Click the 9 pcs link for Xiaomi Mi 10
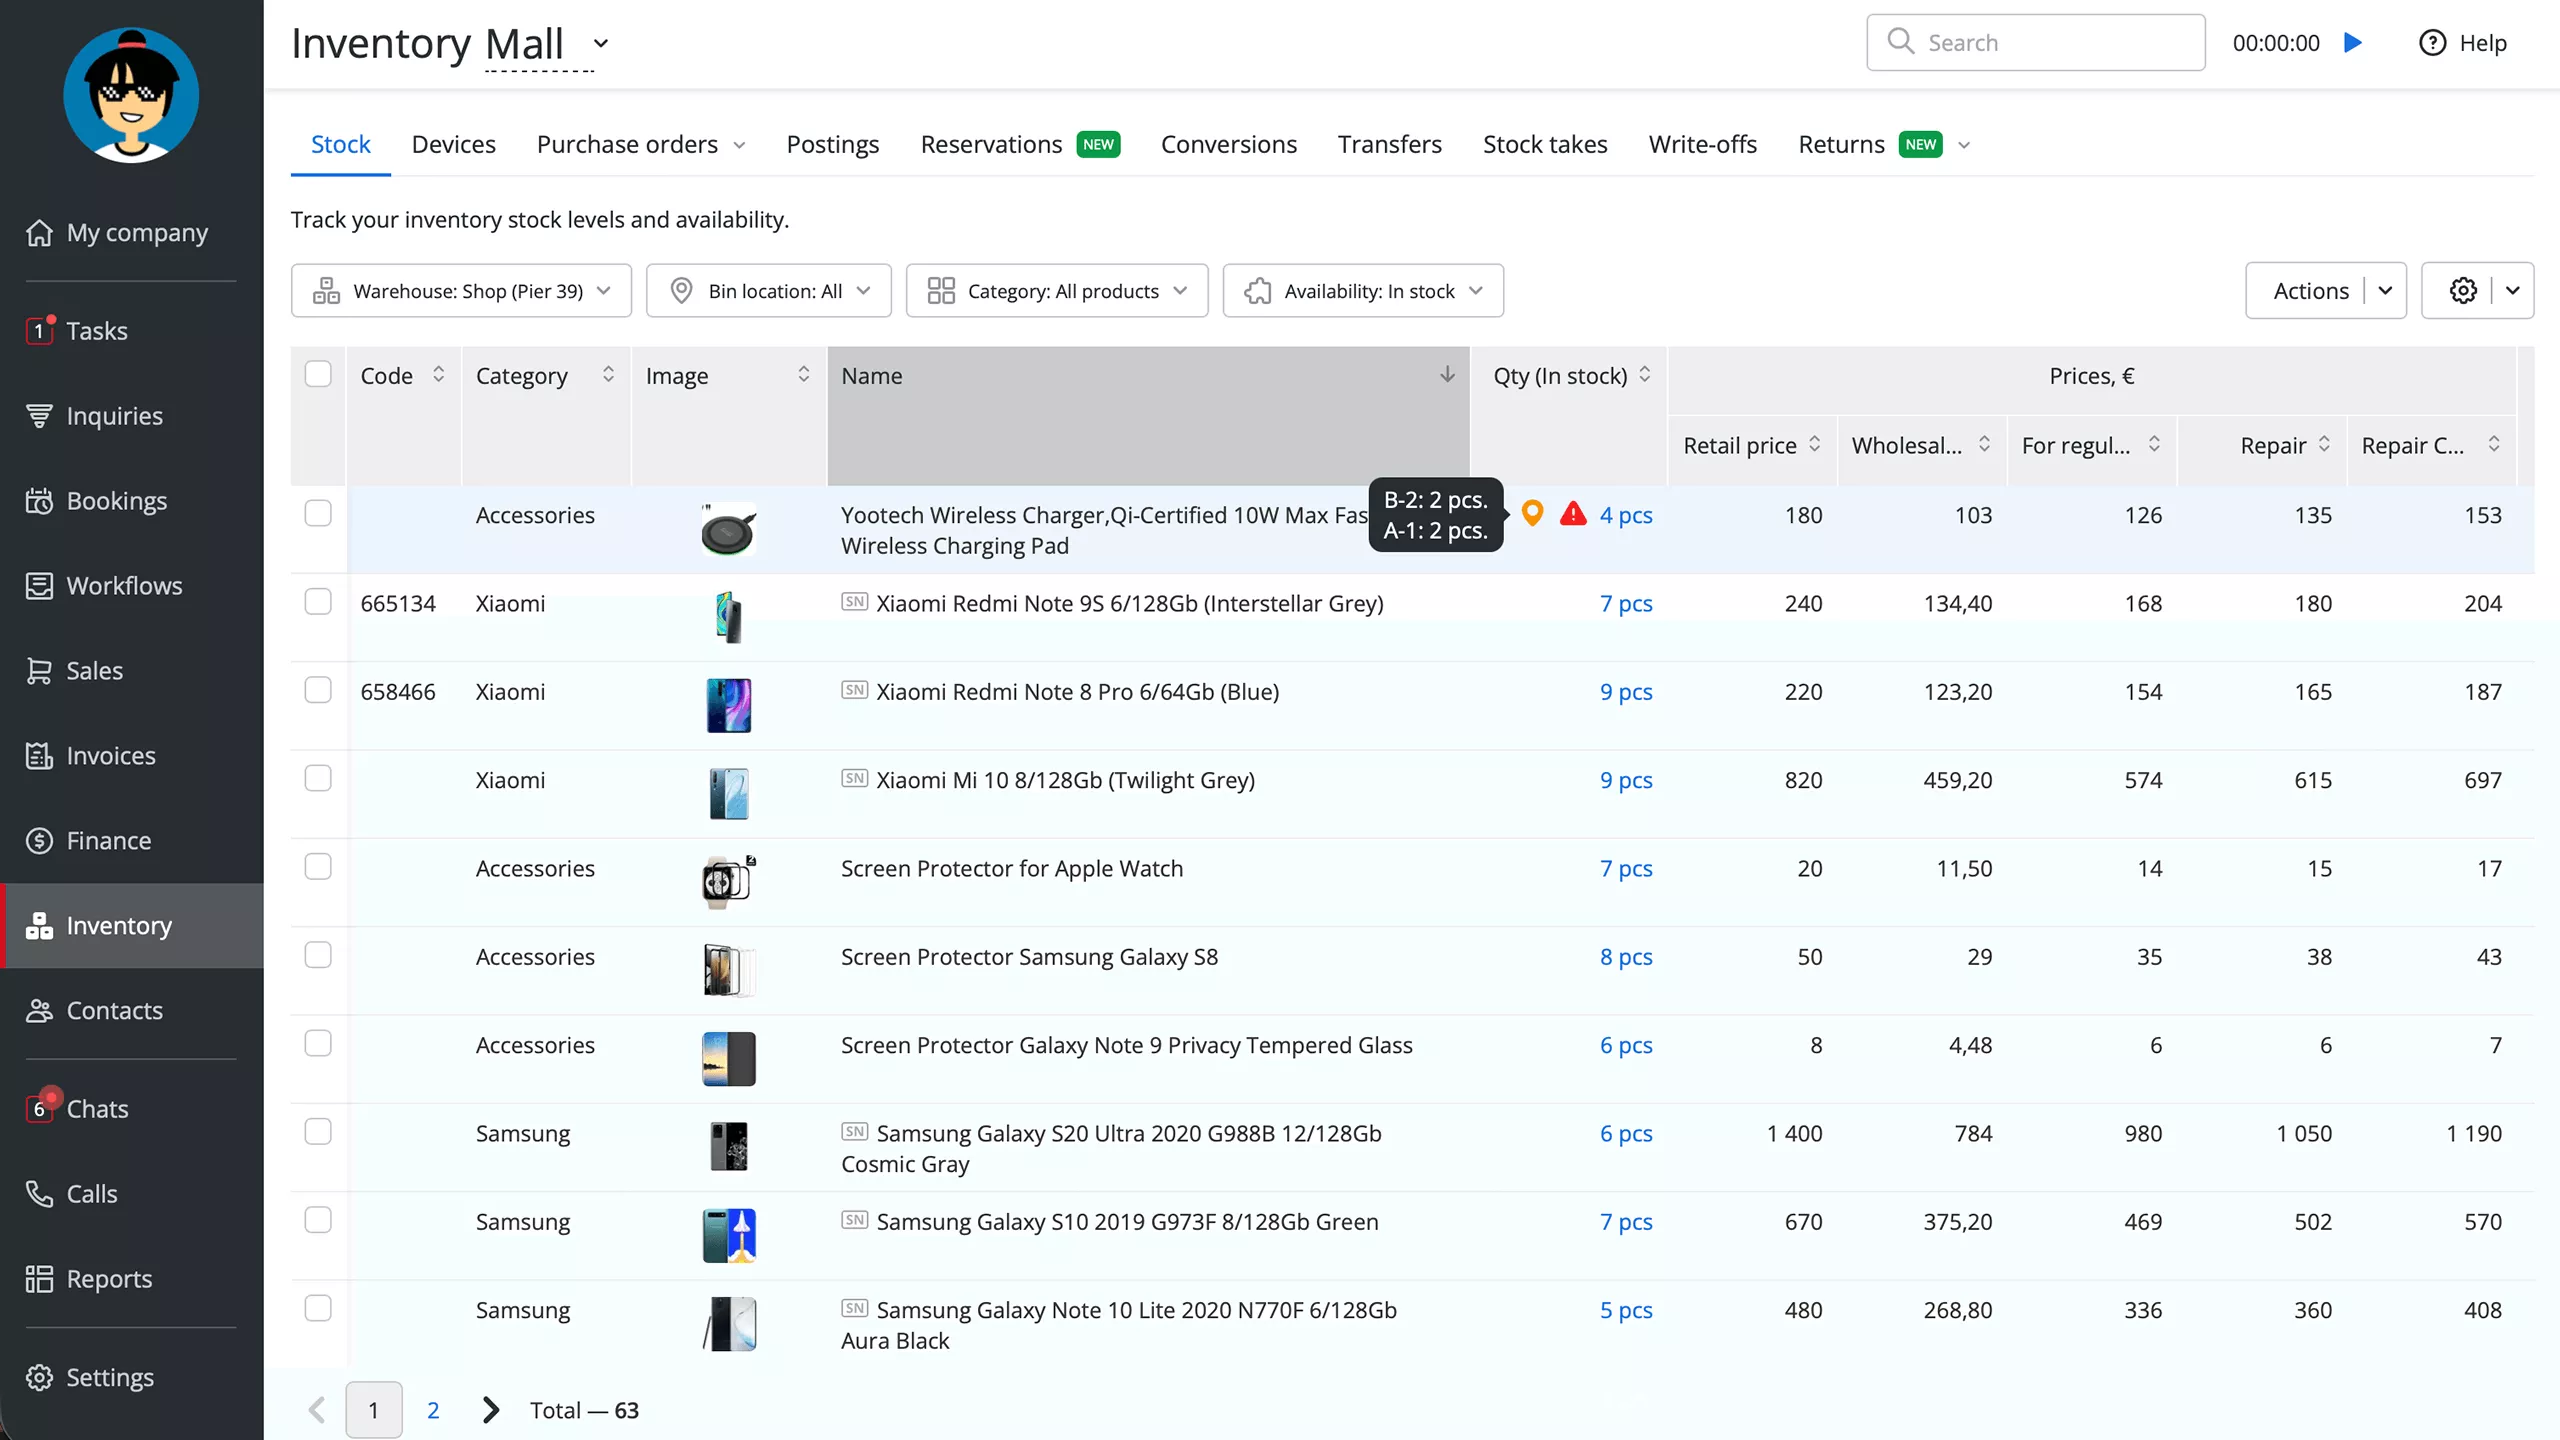The height and width of the screenshot is (1440, 2560). [1625, 780]
